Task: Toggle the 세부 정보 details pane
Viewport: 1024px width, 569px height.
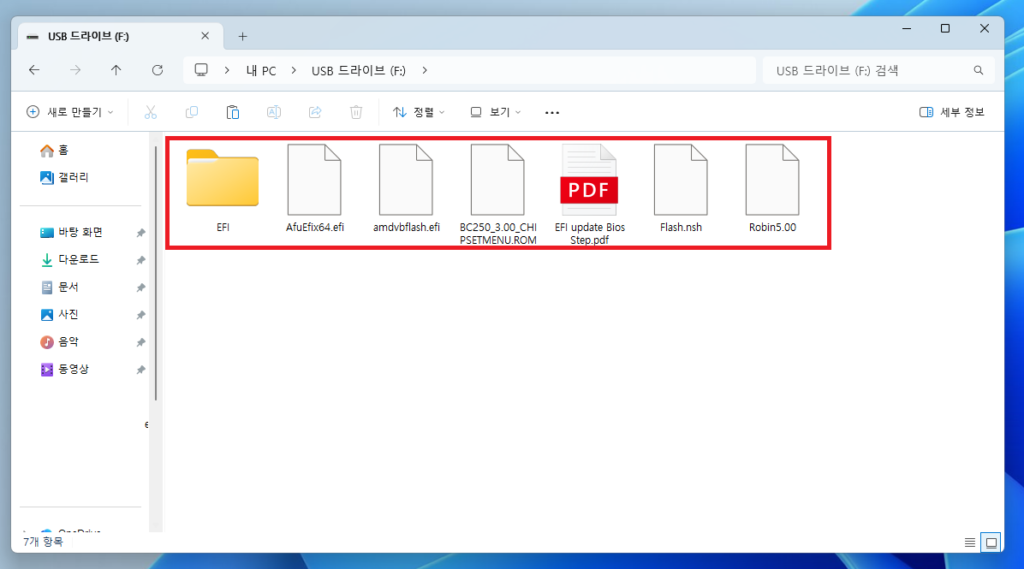Action: click(952, 112)
